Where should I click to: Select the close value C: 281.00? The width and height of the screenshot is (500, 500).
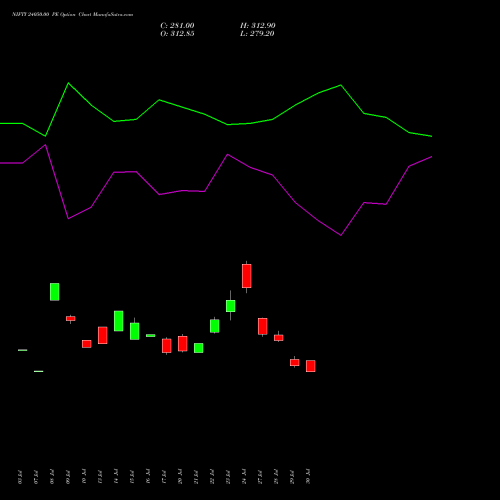click(x=177, y=26)
